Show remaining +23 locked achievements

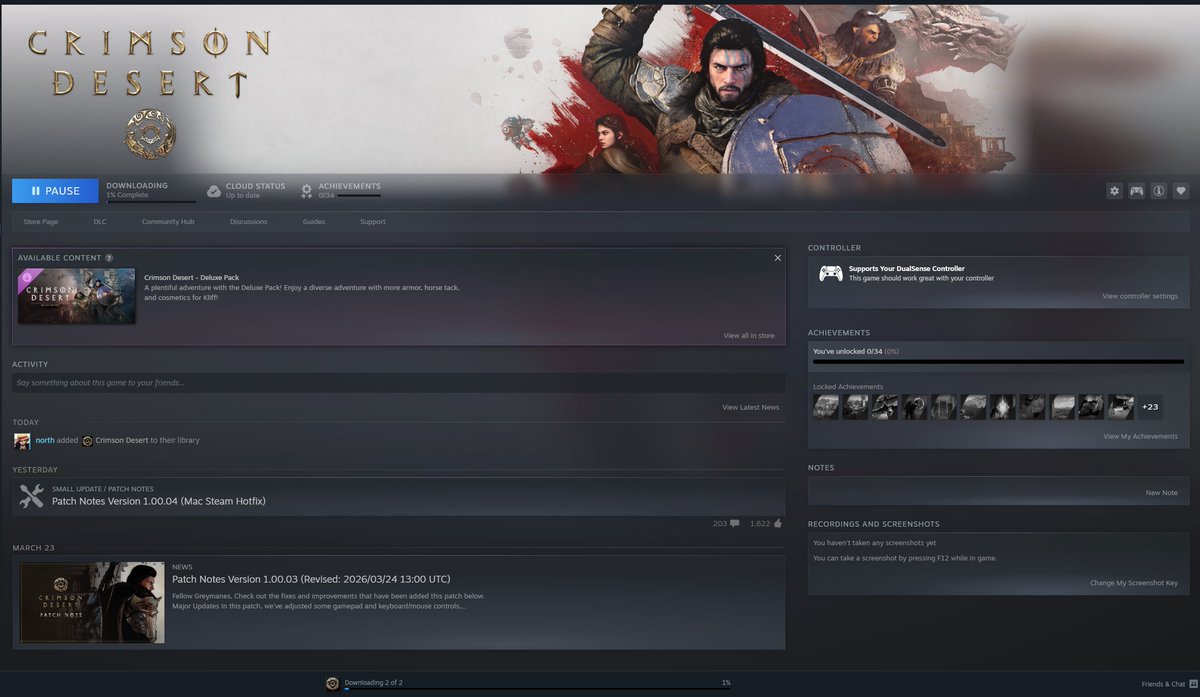[x=1150, y=407]
